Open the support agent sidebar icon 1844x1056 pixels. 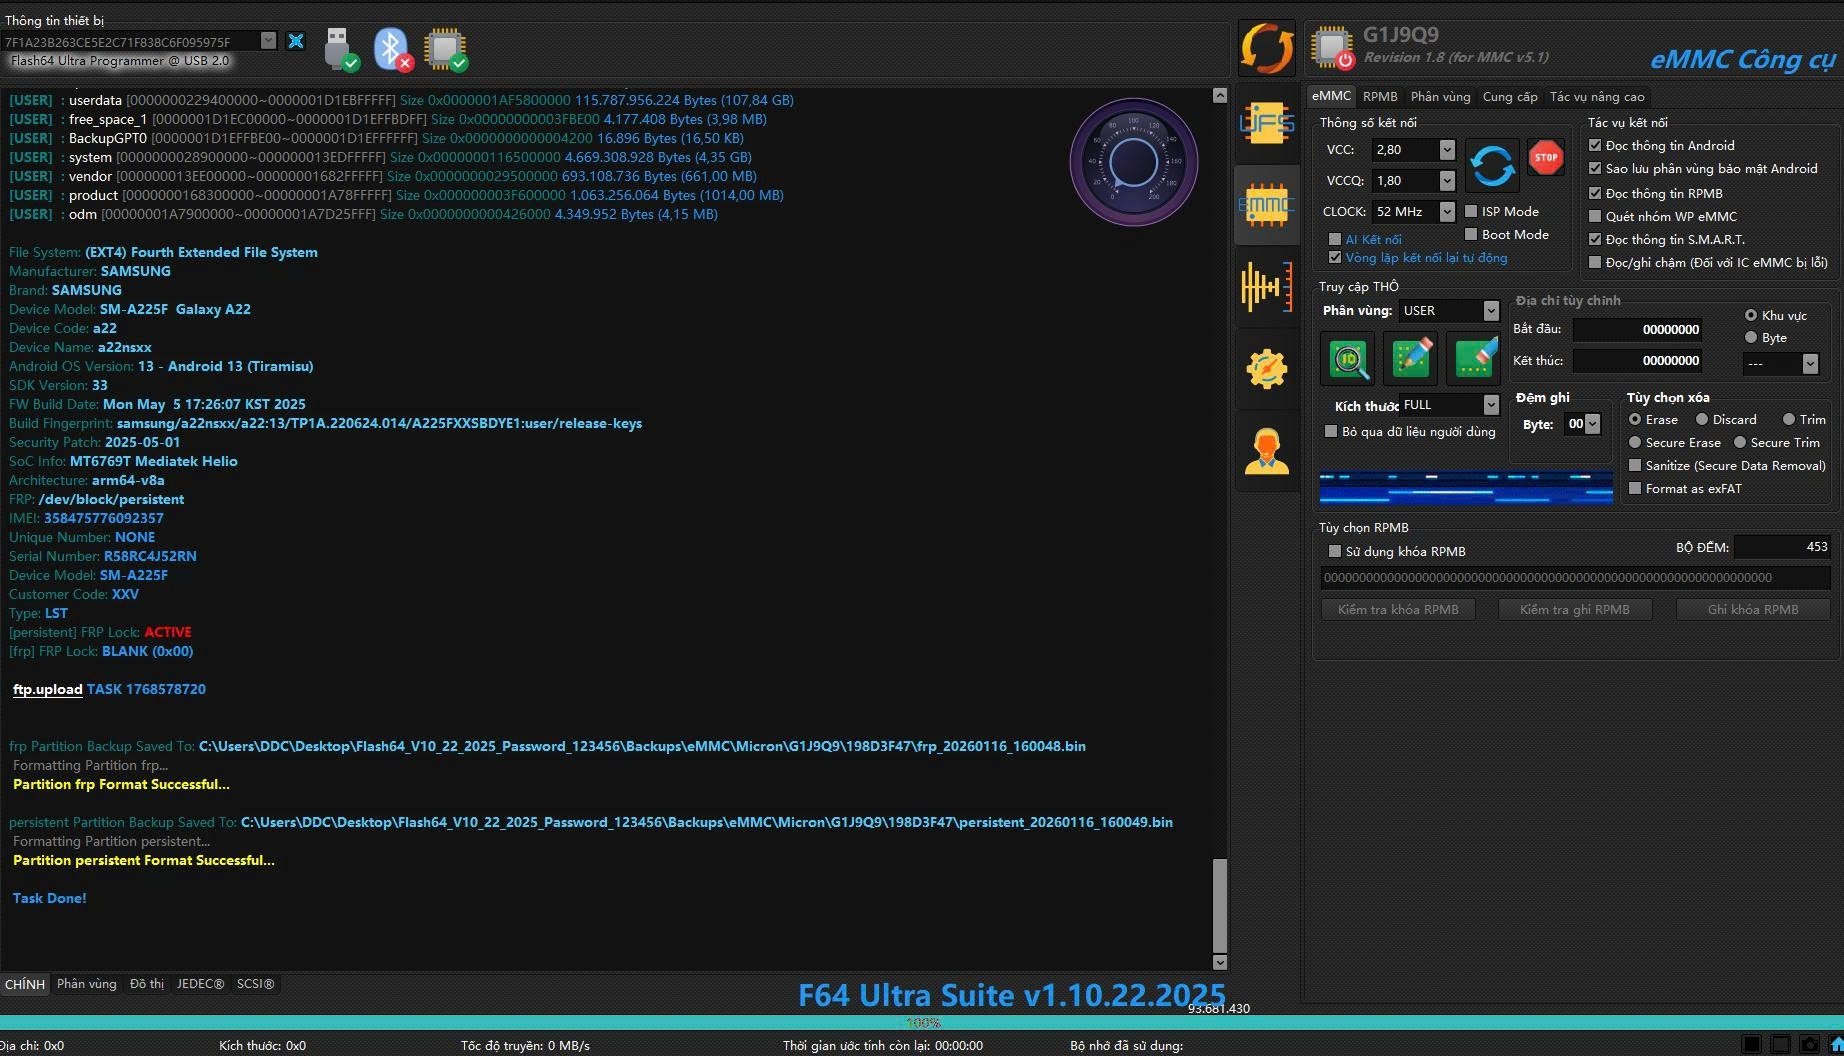(1266, 451)
